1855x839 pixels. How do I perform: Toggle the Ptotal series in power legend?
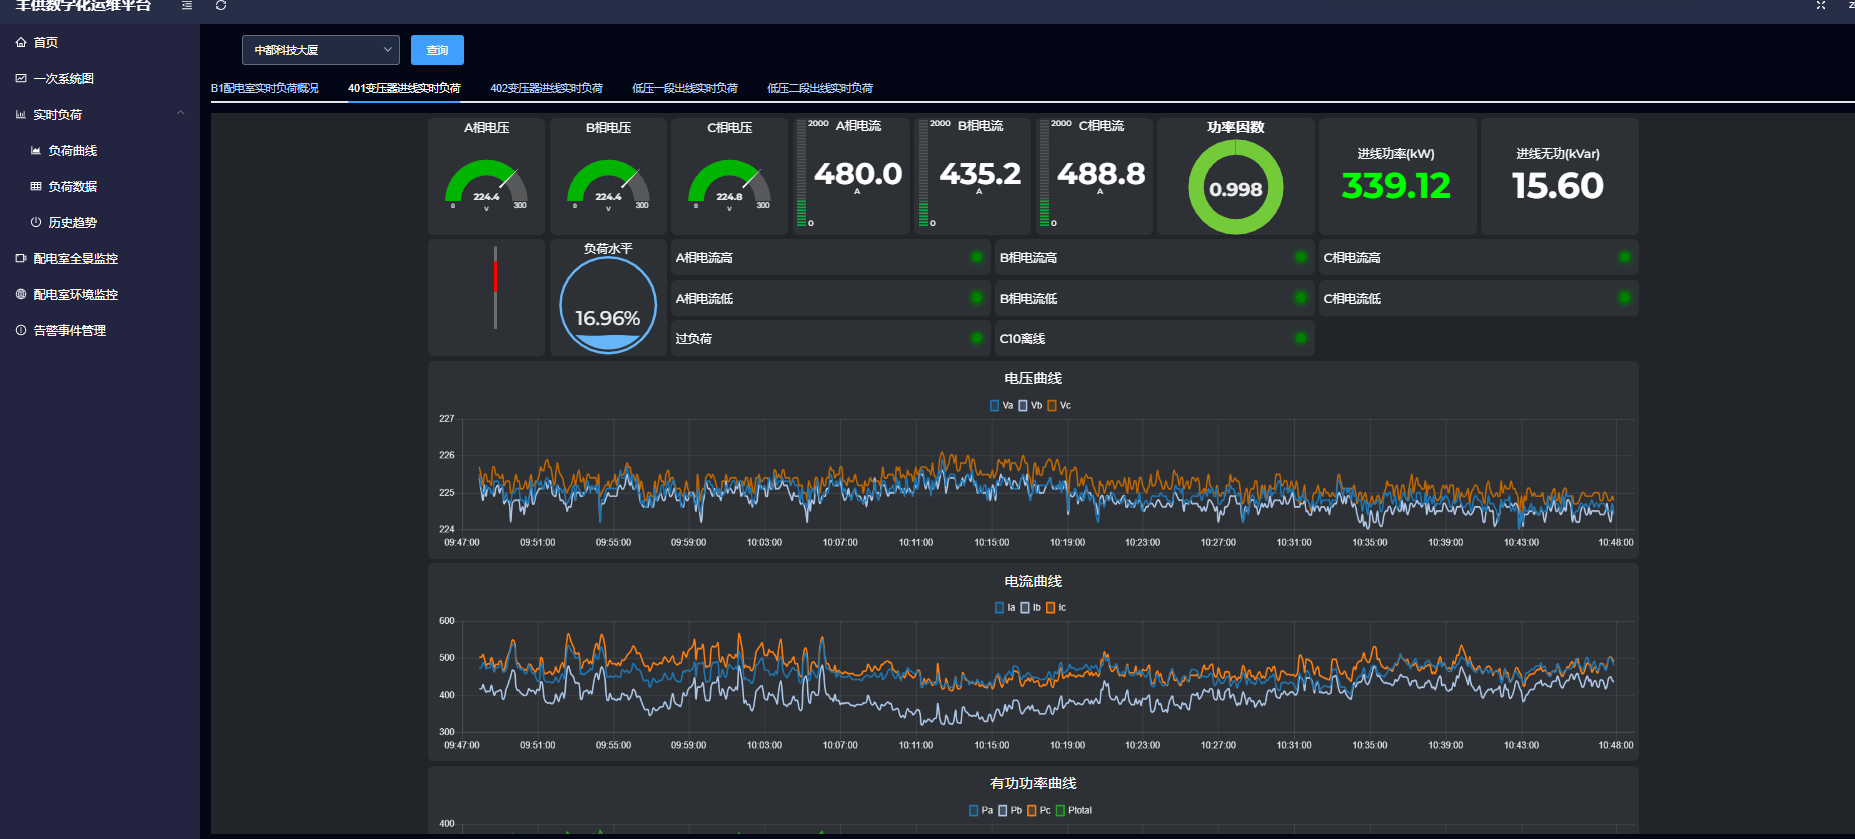tap(1074, 810)
